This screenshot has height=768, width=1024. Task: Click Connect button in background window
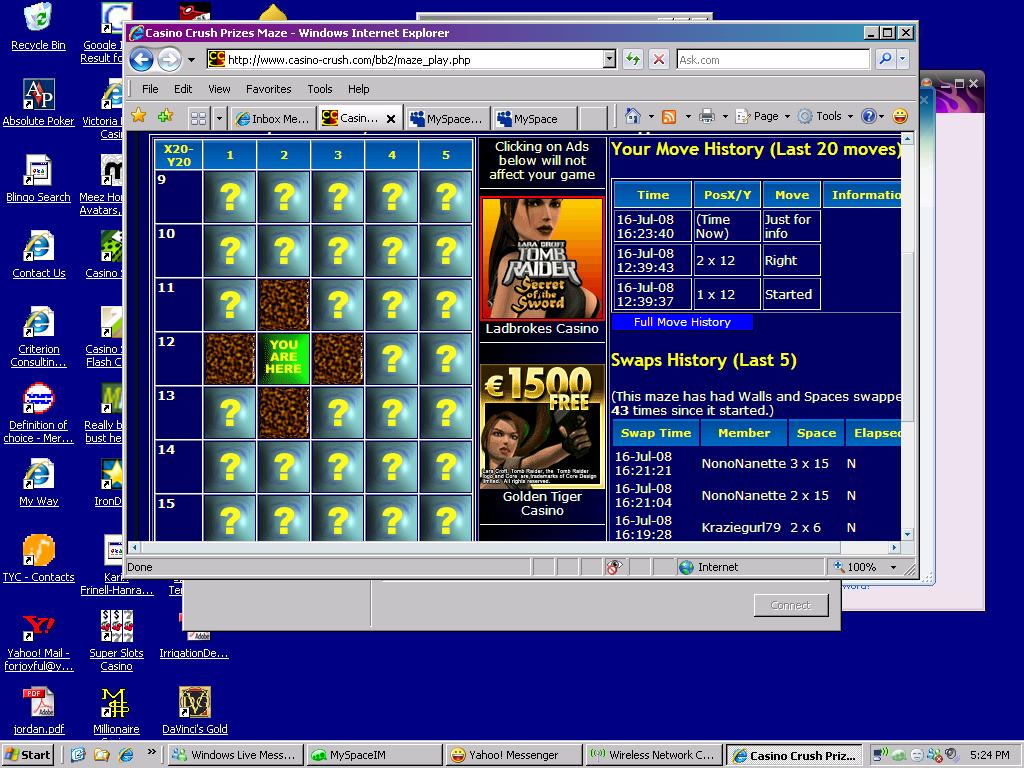point(791,605)
